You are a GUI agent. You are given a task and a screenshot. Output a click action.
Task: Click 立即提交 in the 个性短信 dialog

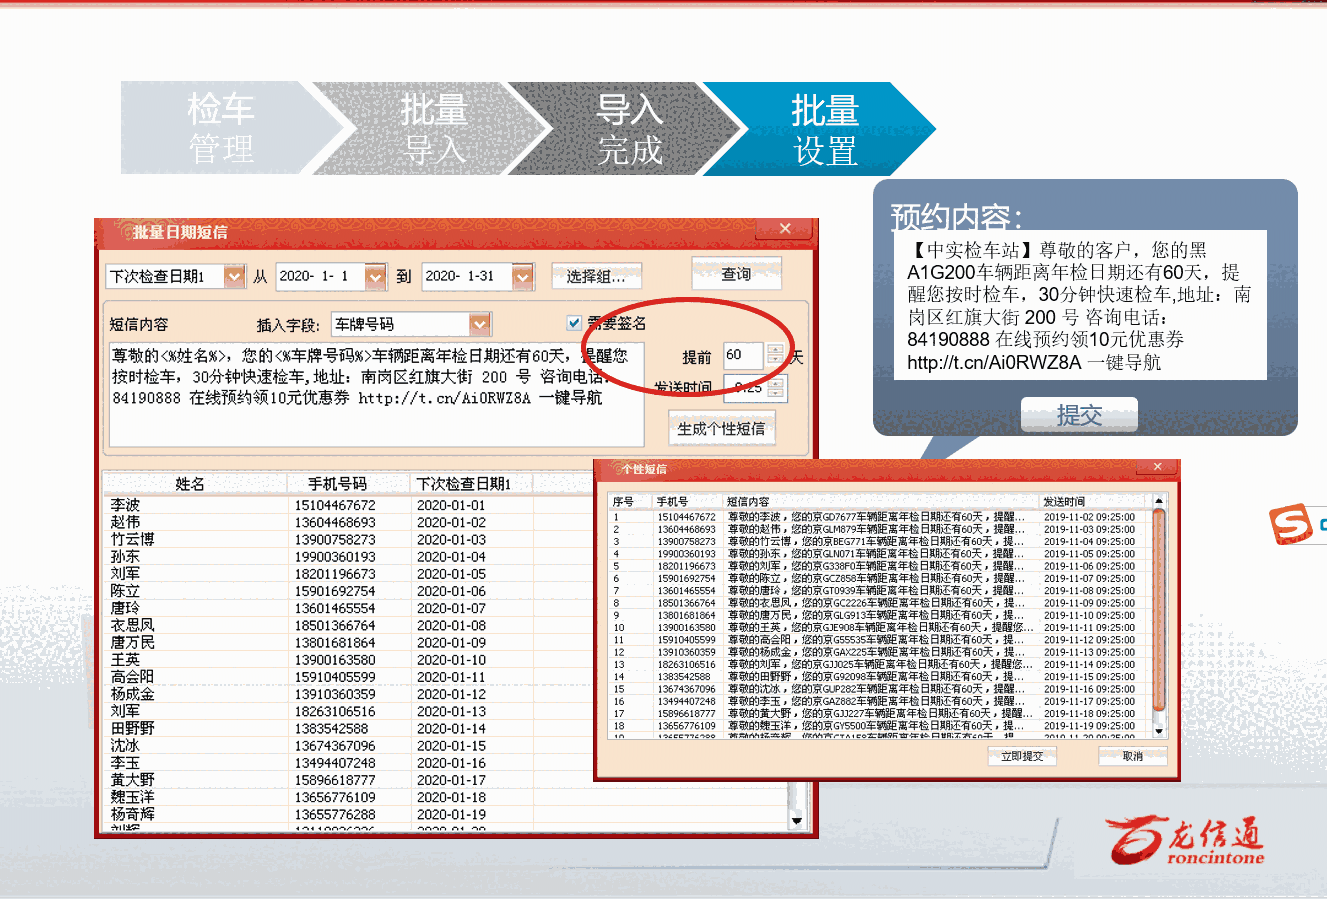(1022, 756)
